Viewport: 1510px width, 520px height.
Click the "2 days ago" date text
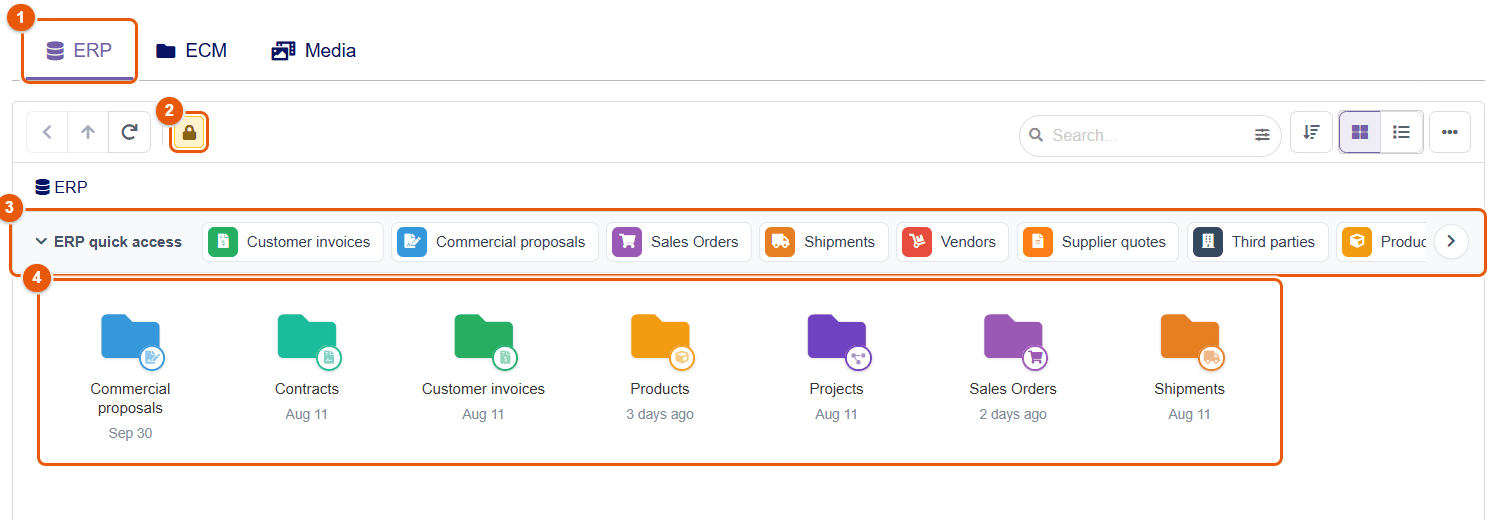click(1013, 414)
